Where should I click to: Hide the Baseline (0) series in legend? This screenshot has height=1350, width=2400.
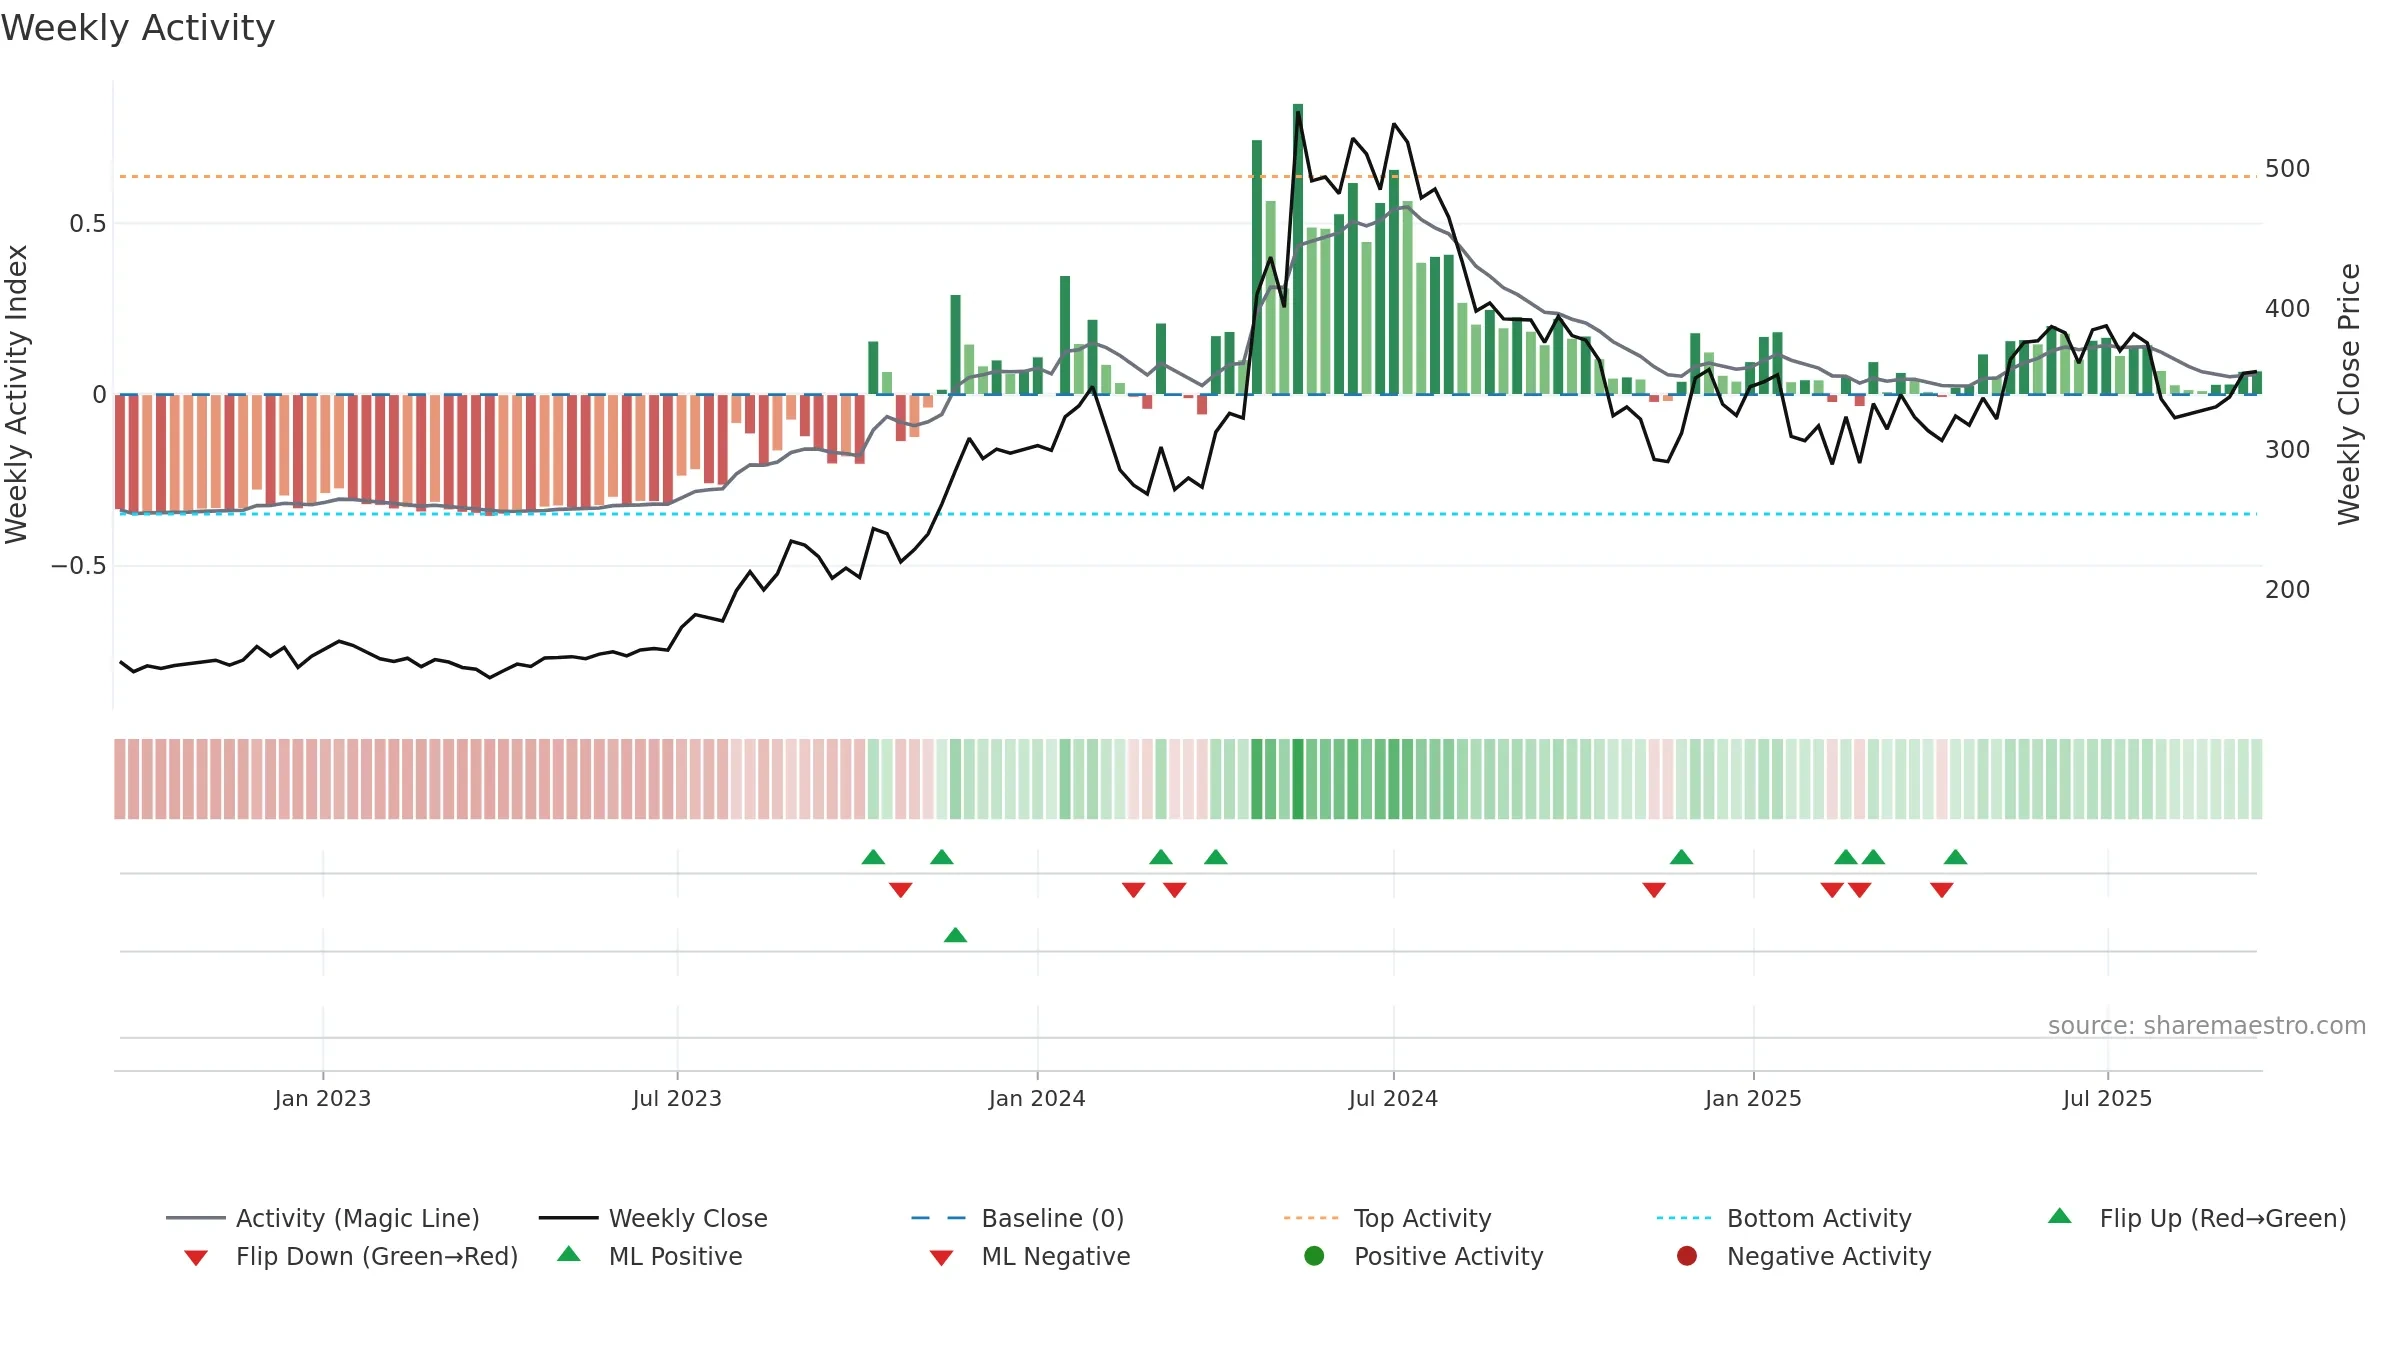click(x=1018, y=1218)
